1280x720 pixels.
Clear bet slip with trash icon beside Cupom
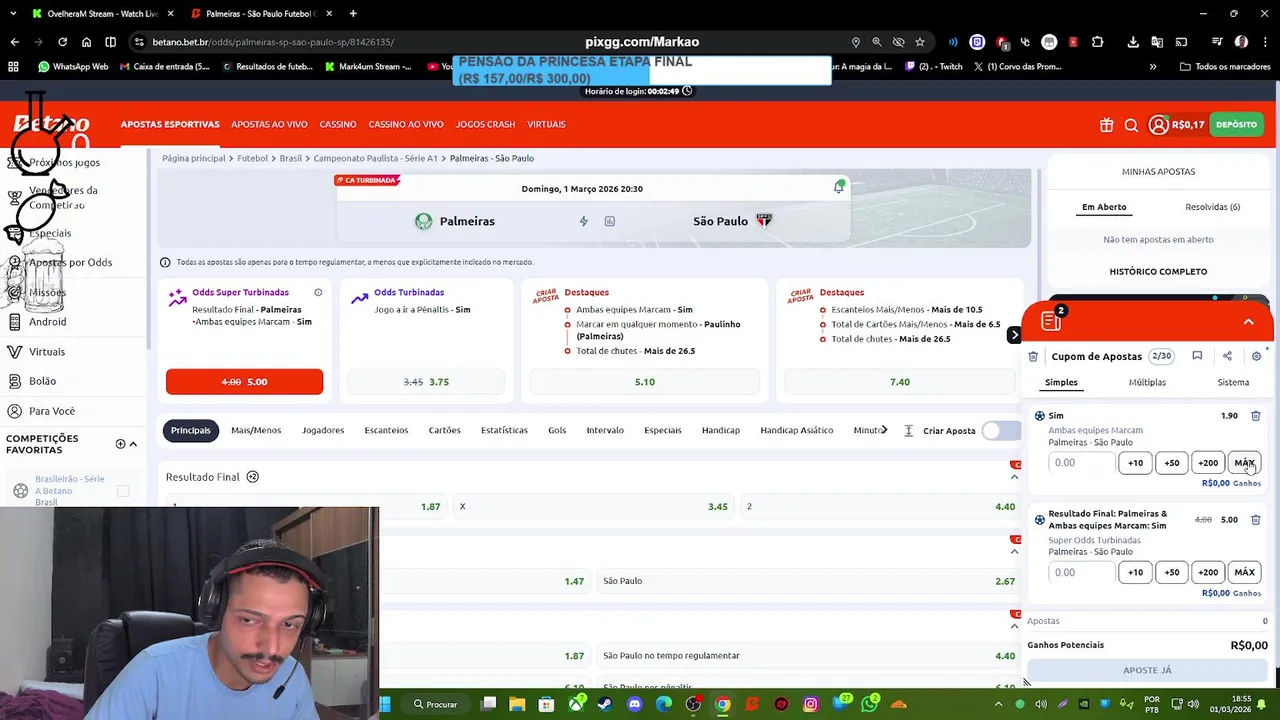click(1033, 356)
